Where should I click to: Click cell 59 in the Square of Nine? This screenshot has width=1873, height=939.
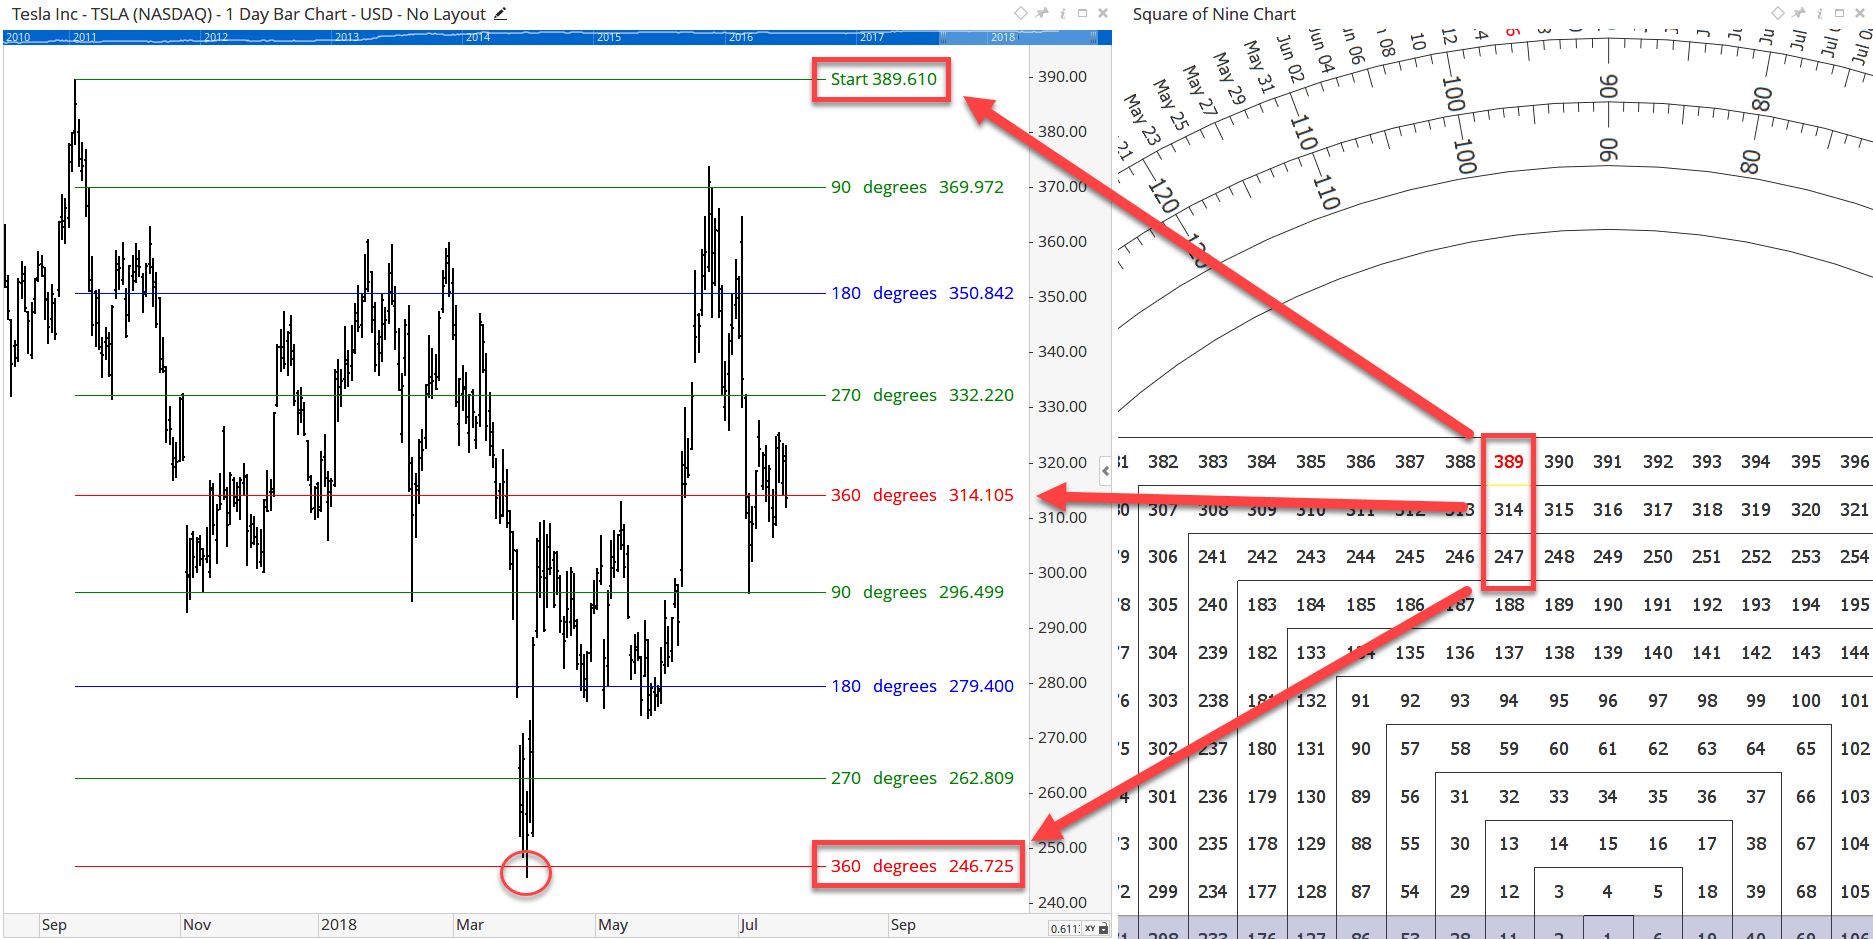point(1508,749)
